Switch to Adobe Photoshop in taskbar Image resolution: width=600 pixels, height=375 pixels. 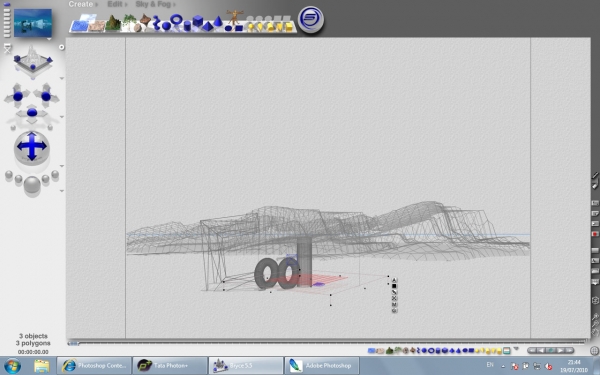(x=321, y=365)
